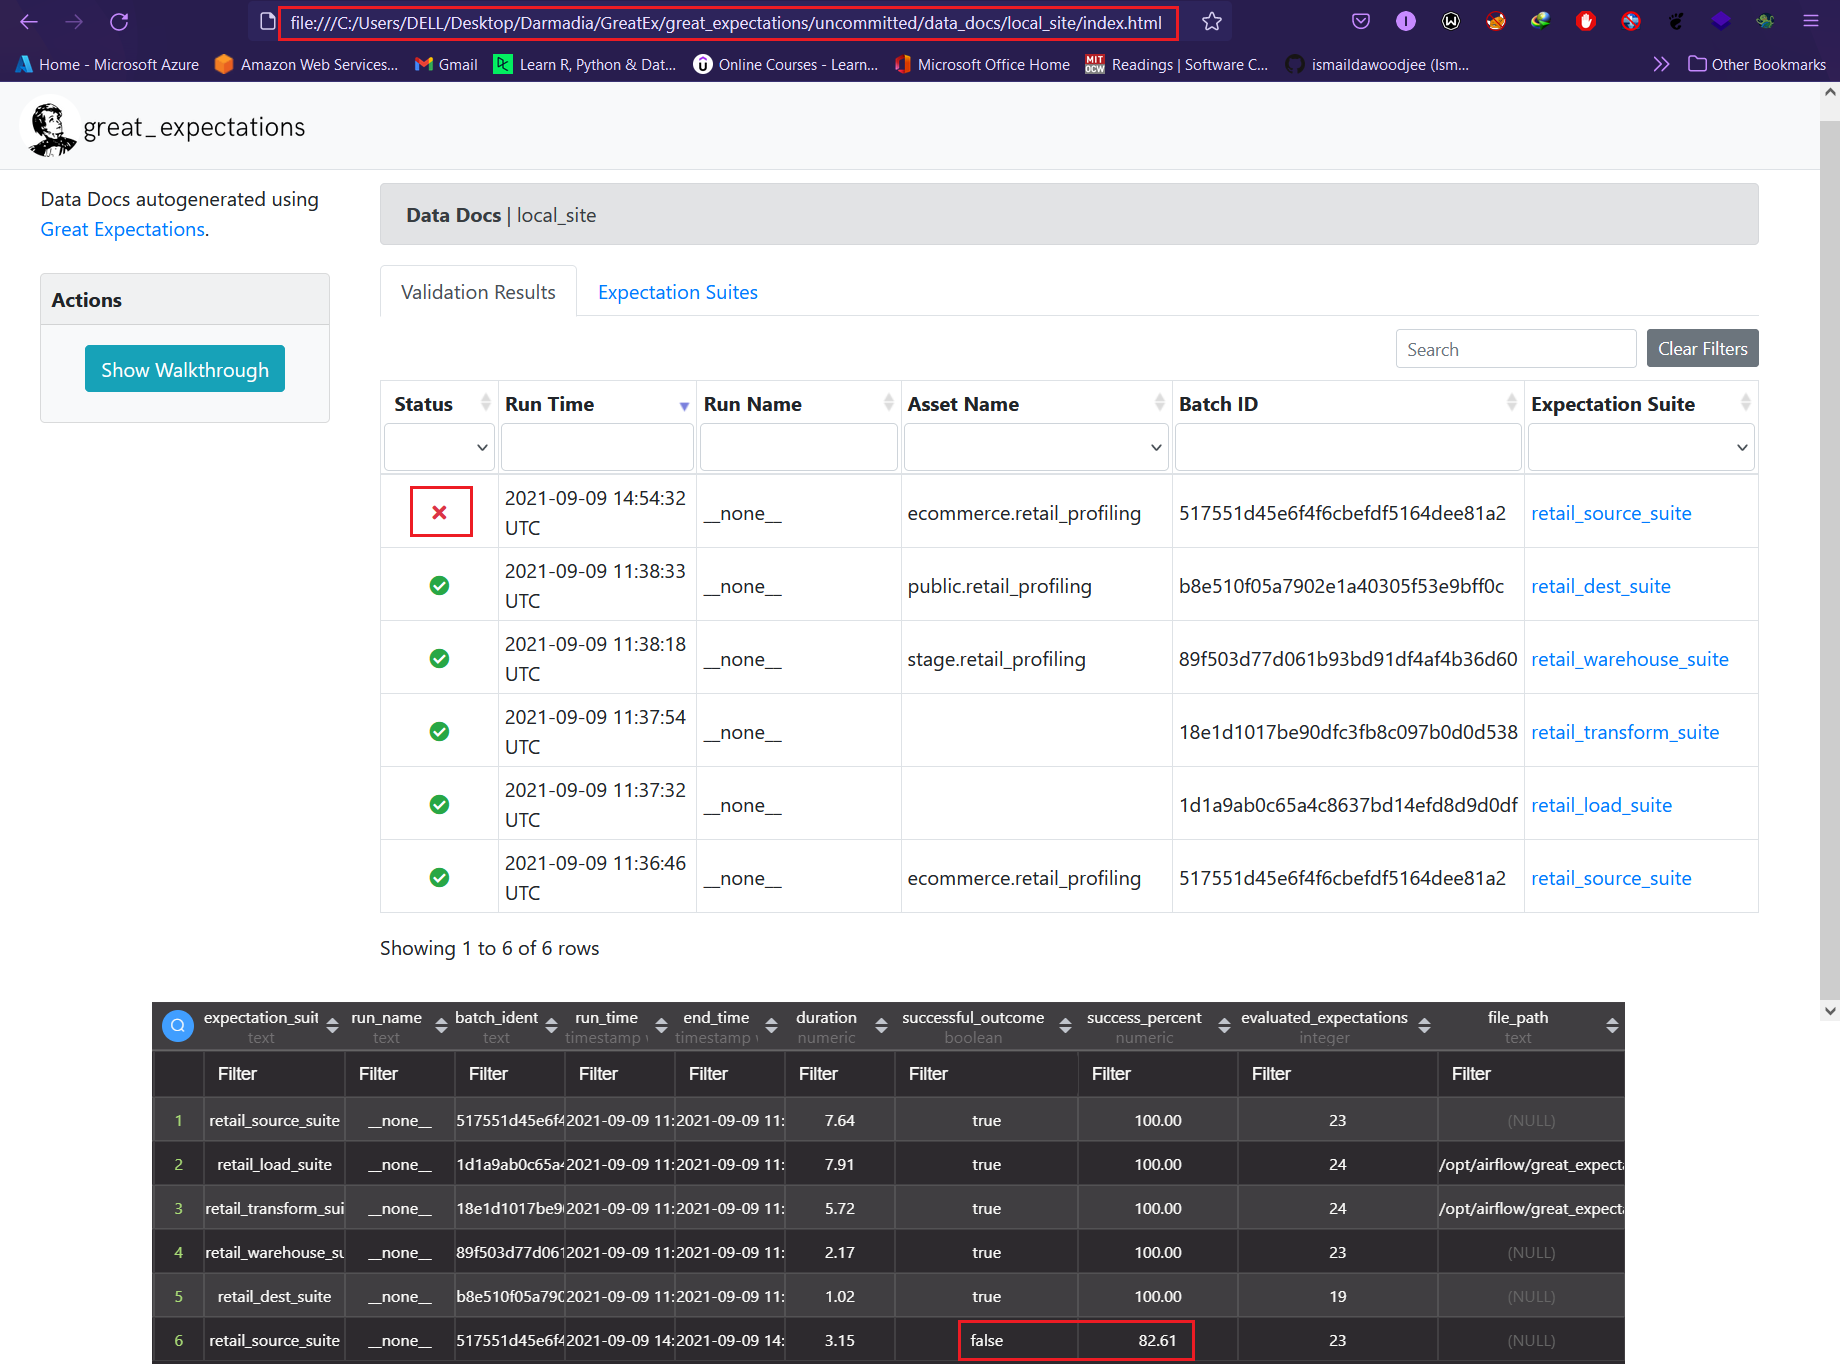Show more bookmarks chevron
Screen dimensions: 1840x1366
[1661, 64]
